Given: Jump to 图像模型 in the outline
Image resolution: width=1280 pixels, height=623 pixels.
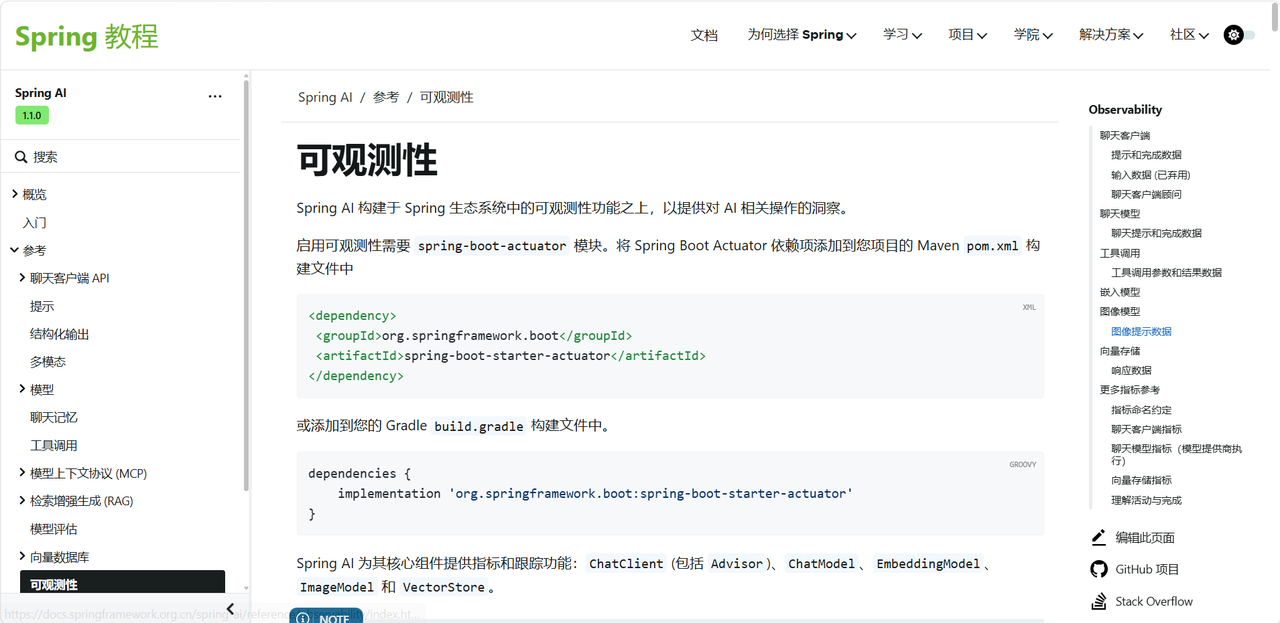Looking at the screenshot, I should [1120, 311].
